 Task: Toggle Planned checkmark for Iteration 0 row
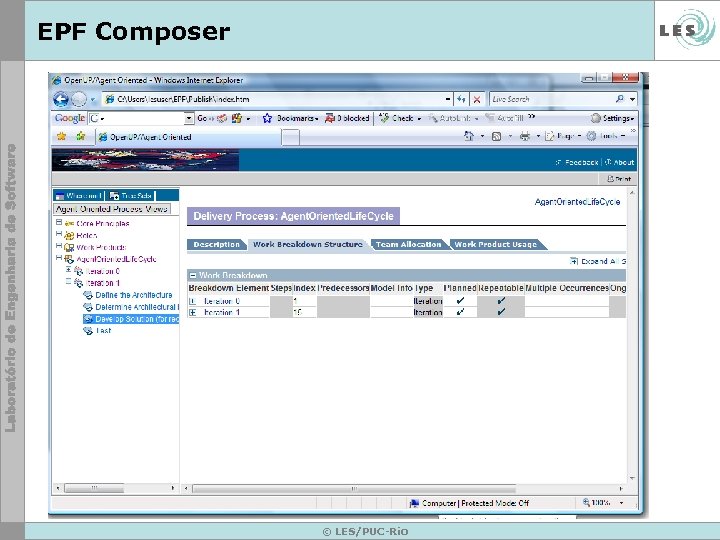click(460, 301)
